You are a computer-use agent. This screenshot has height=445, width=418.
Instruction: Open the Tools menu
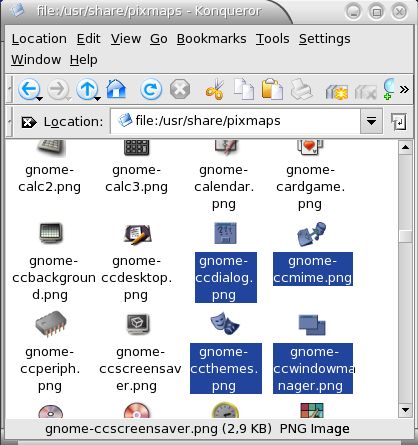tap(272, 39)
